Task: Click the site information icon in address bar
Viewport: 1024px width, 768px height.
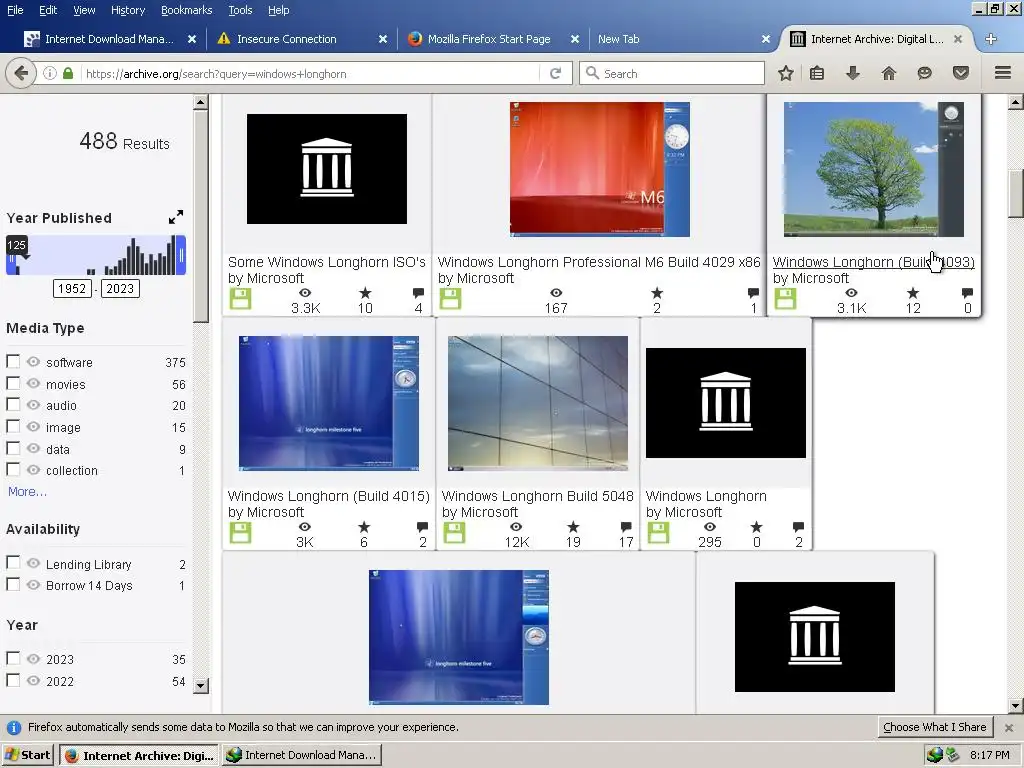Action: click(x=50, y=73)
